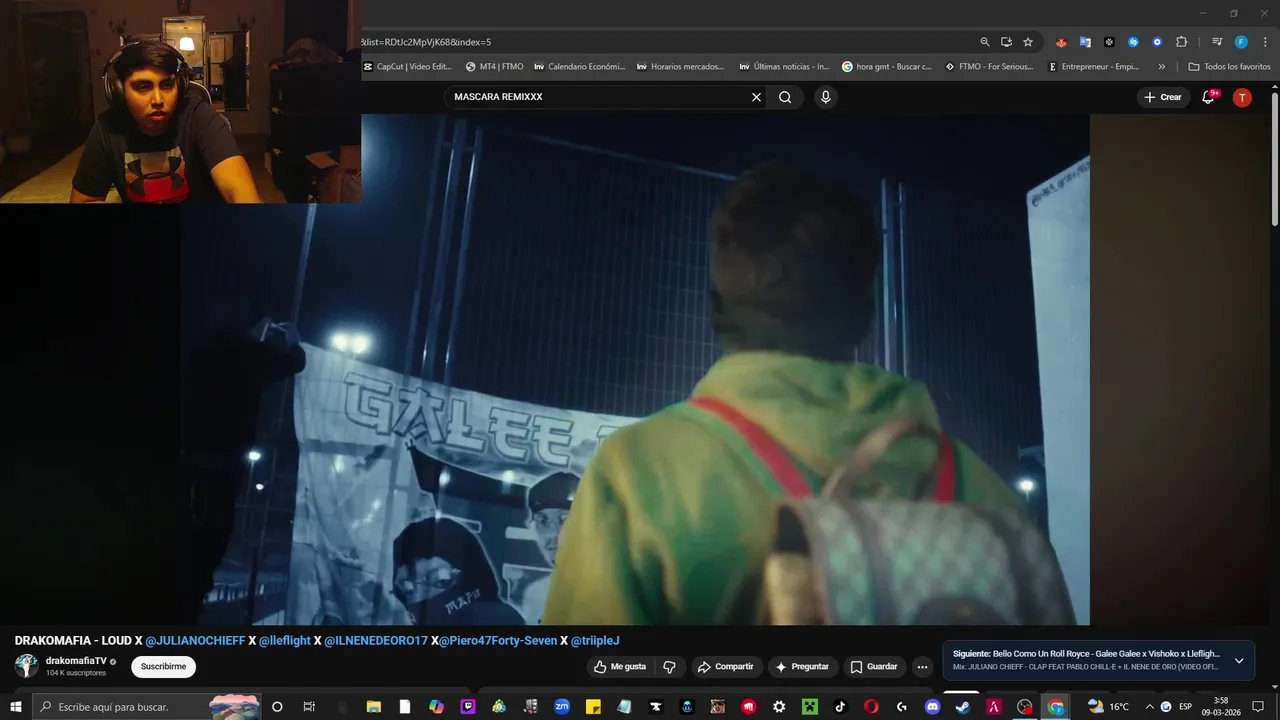Click the video player to pause
This screenshot has width=1280, height=720.
(x=635, y=369)
